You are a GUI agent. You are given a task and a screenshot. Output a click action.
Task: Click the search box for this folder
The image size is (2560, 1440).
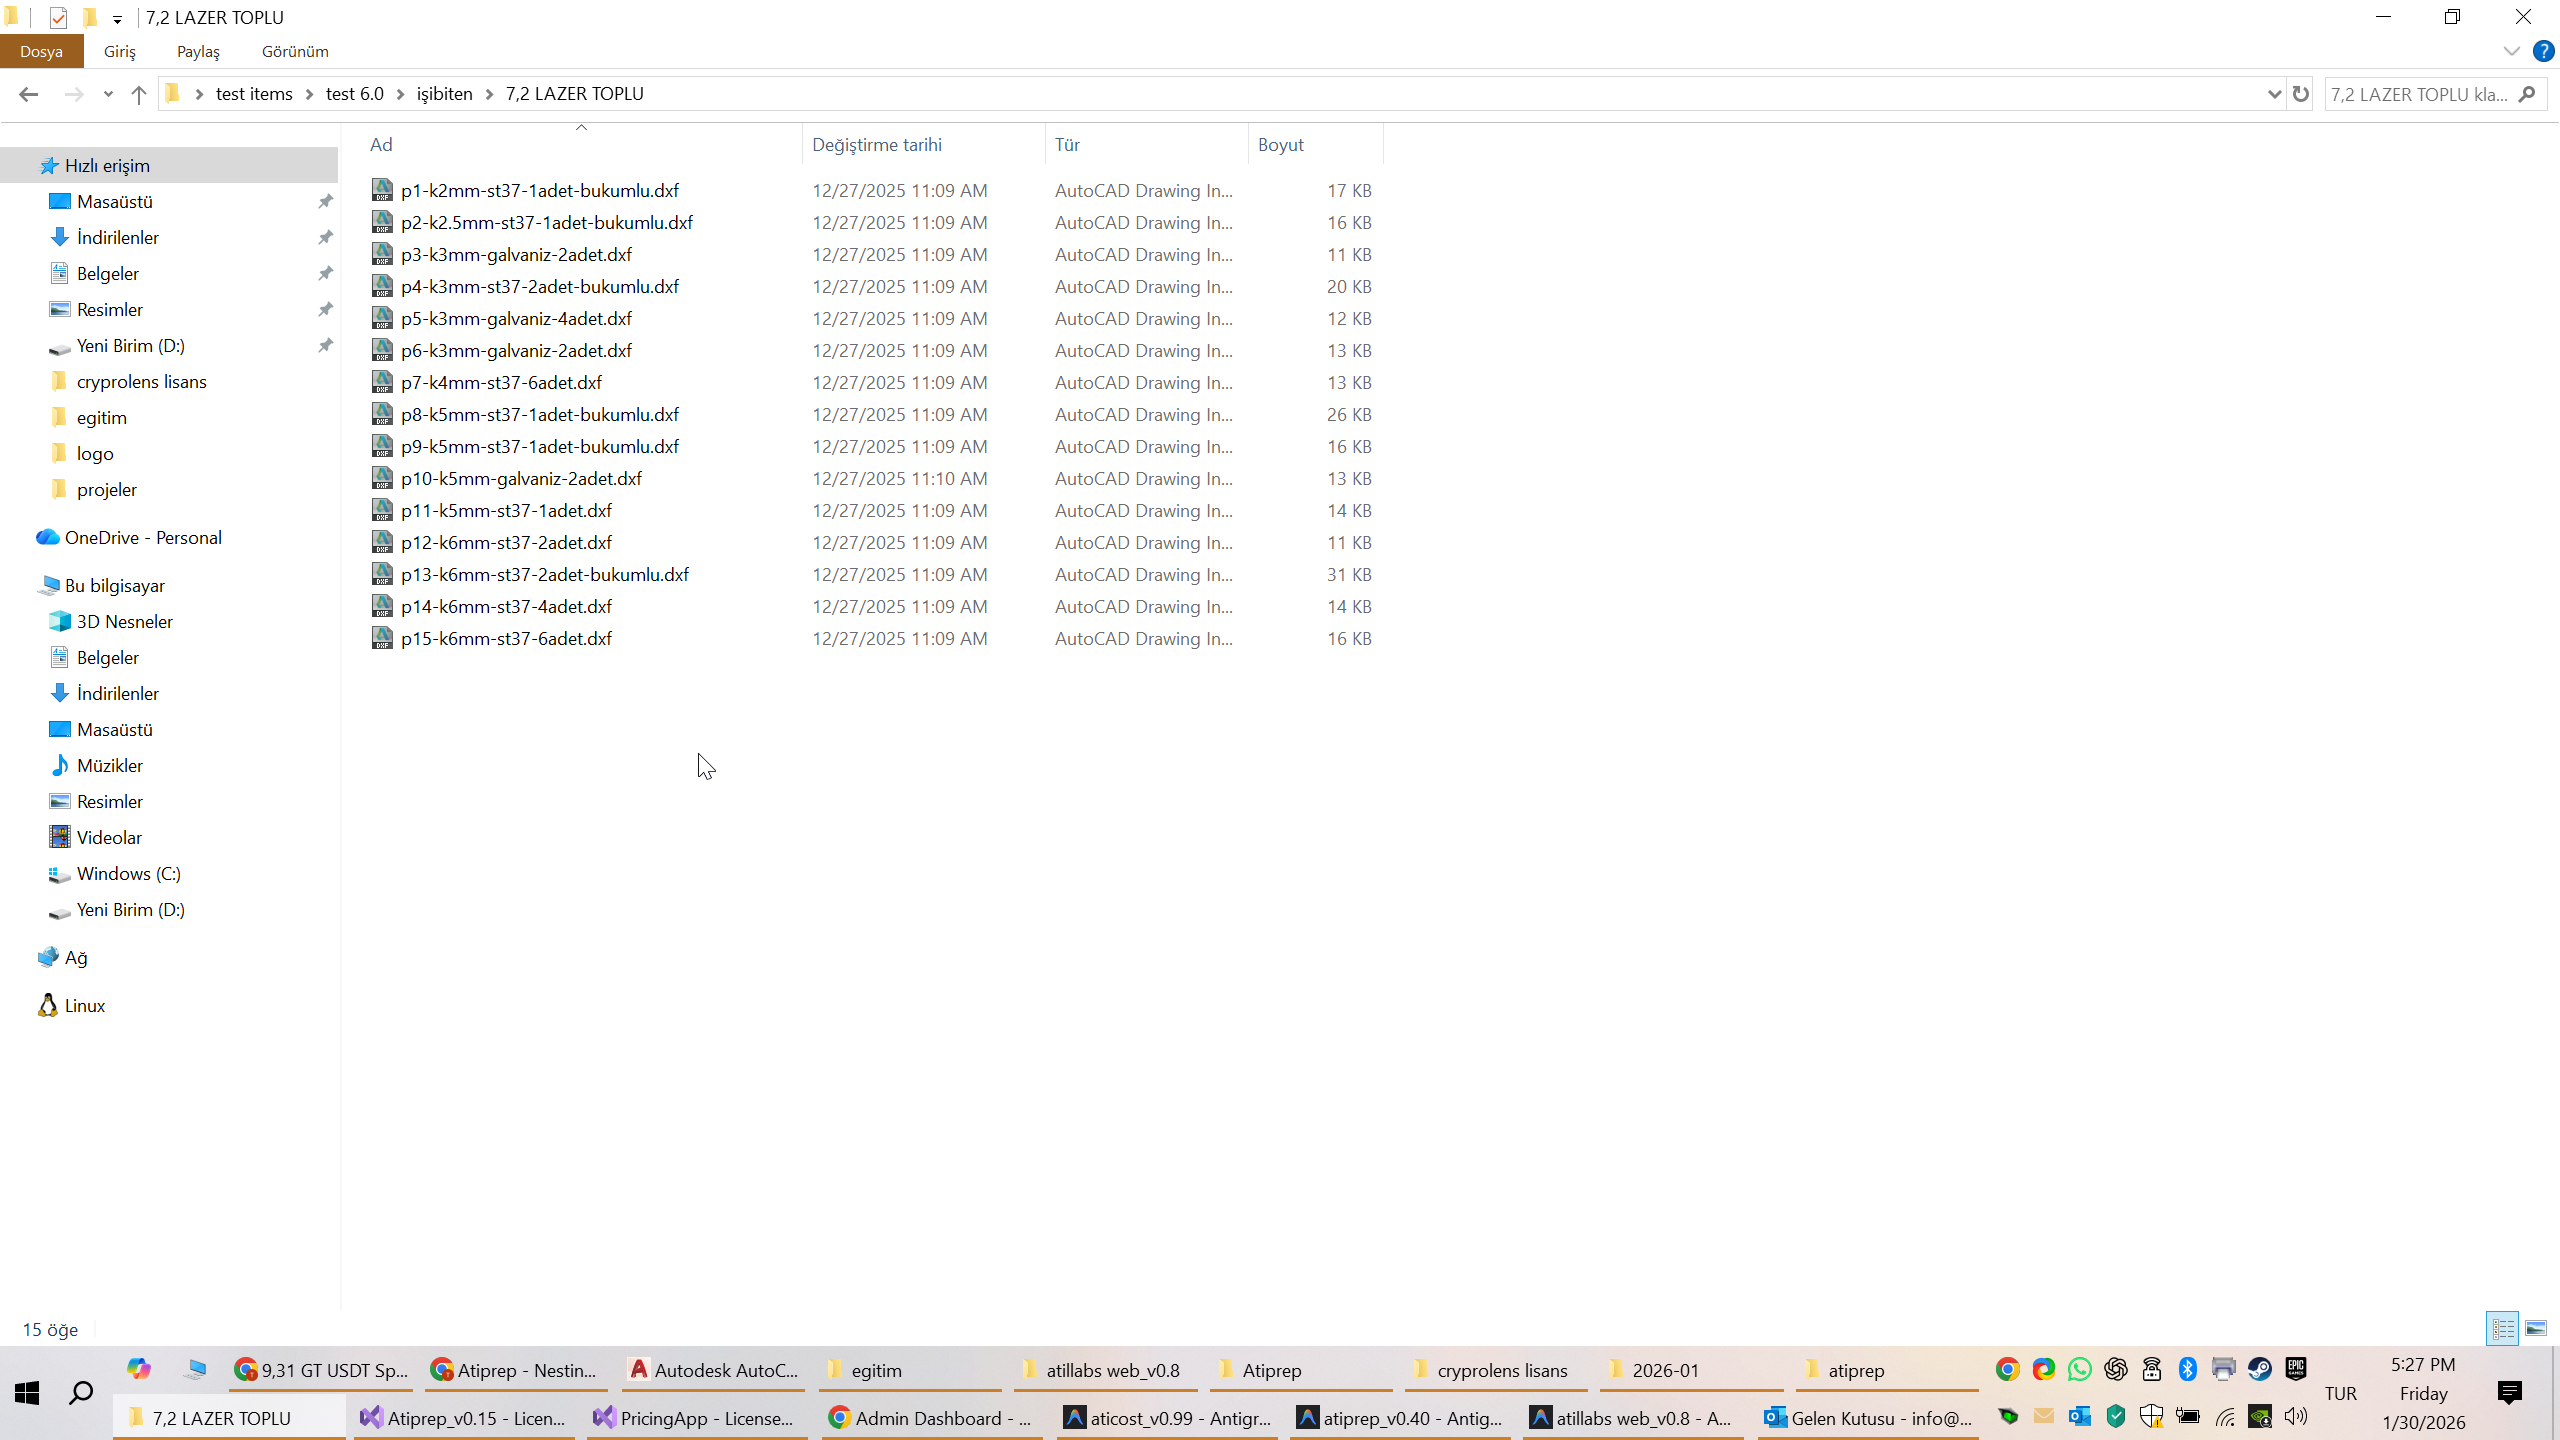[x=2418, y=94]
